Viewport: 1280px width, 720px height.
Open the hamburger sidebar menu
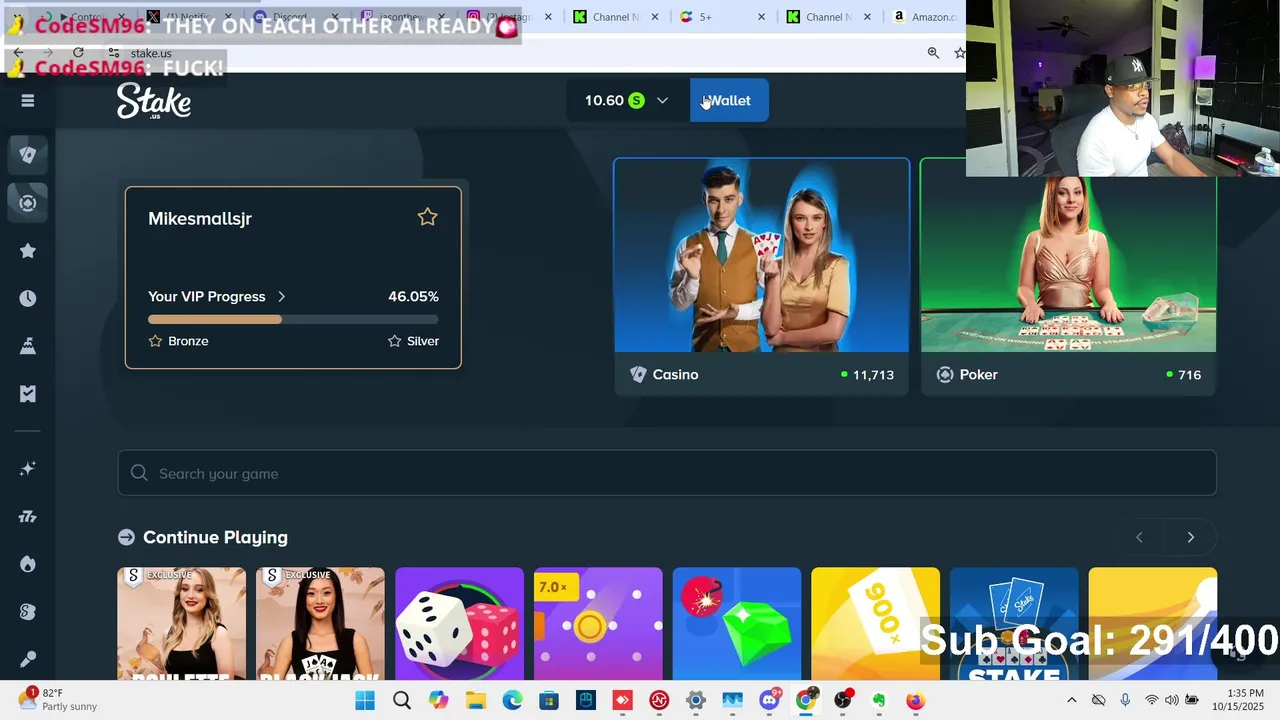coord(28,100)
